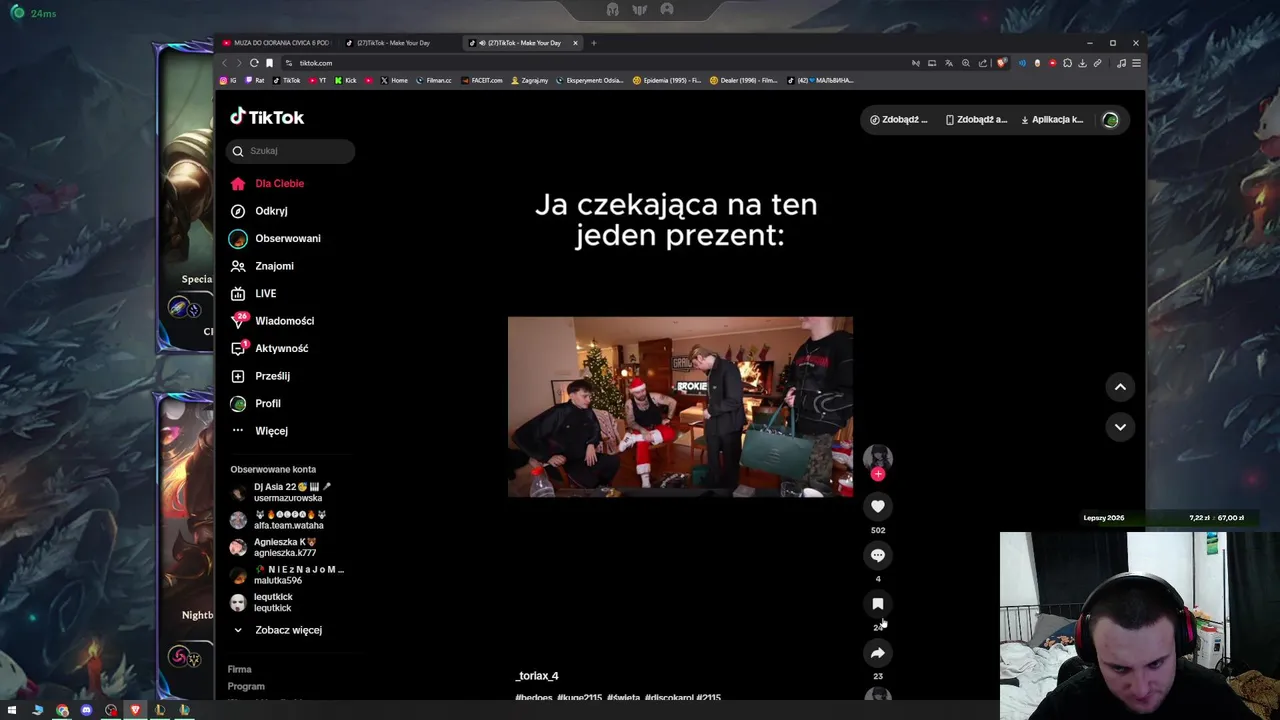Click the Brave icon in the taskbar
Image resolution: width=1280 pixels, height=720 pixels.
(x=135, y=710)
